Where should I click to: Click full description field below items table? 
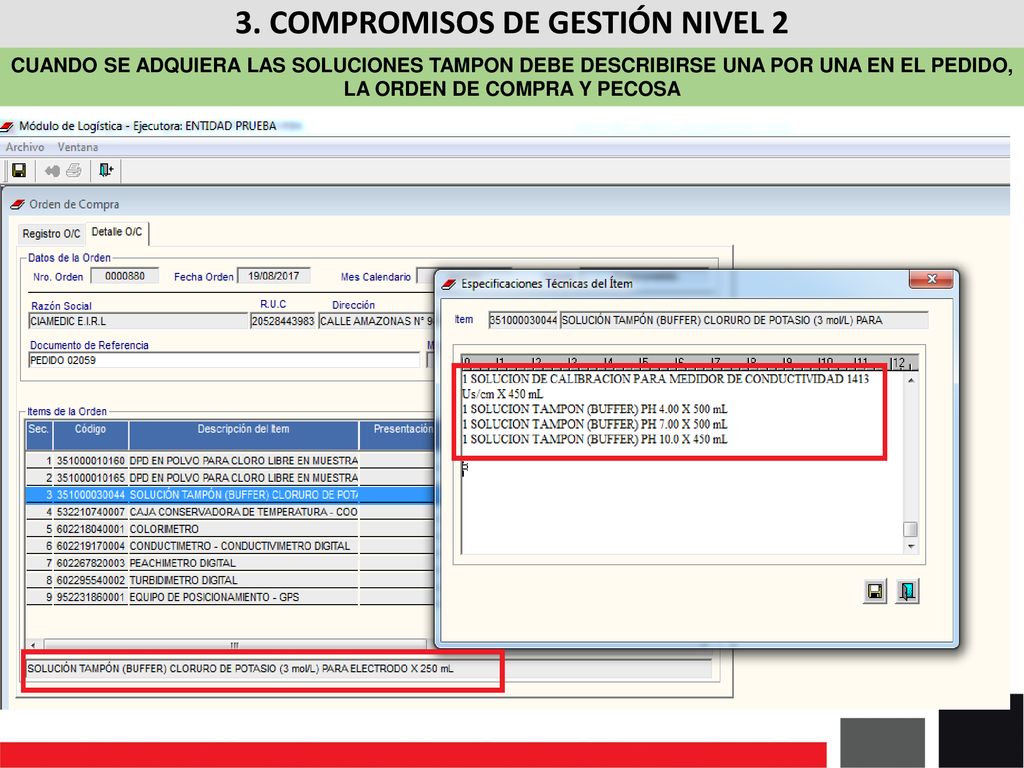pos(369,669)
